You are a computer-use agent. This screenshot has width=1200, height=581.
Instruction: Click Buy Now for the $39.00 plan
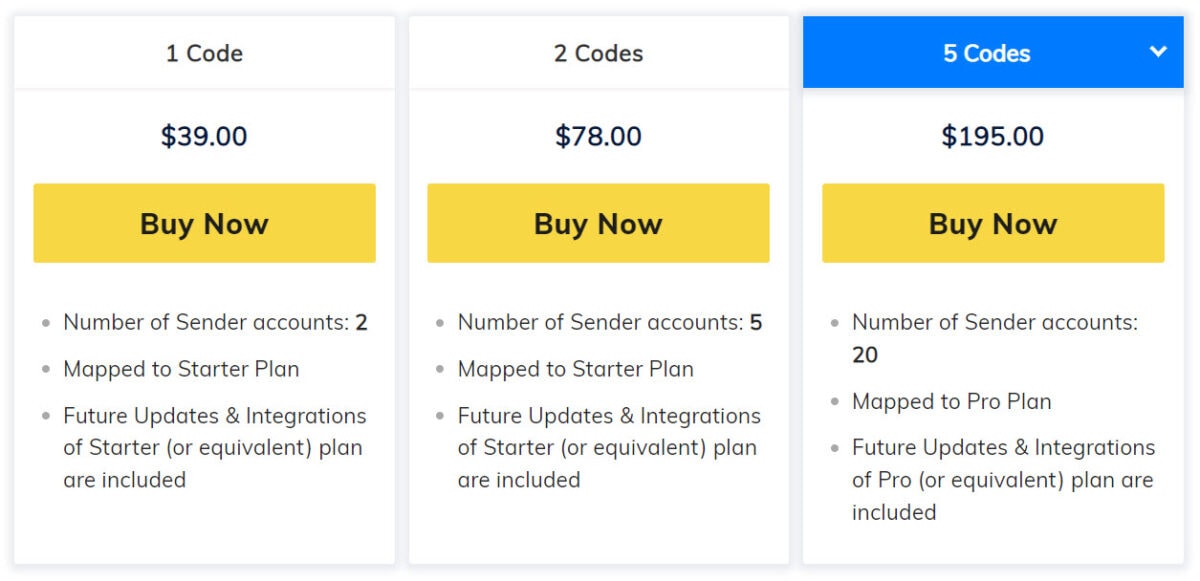(204, 223)
